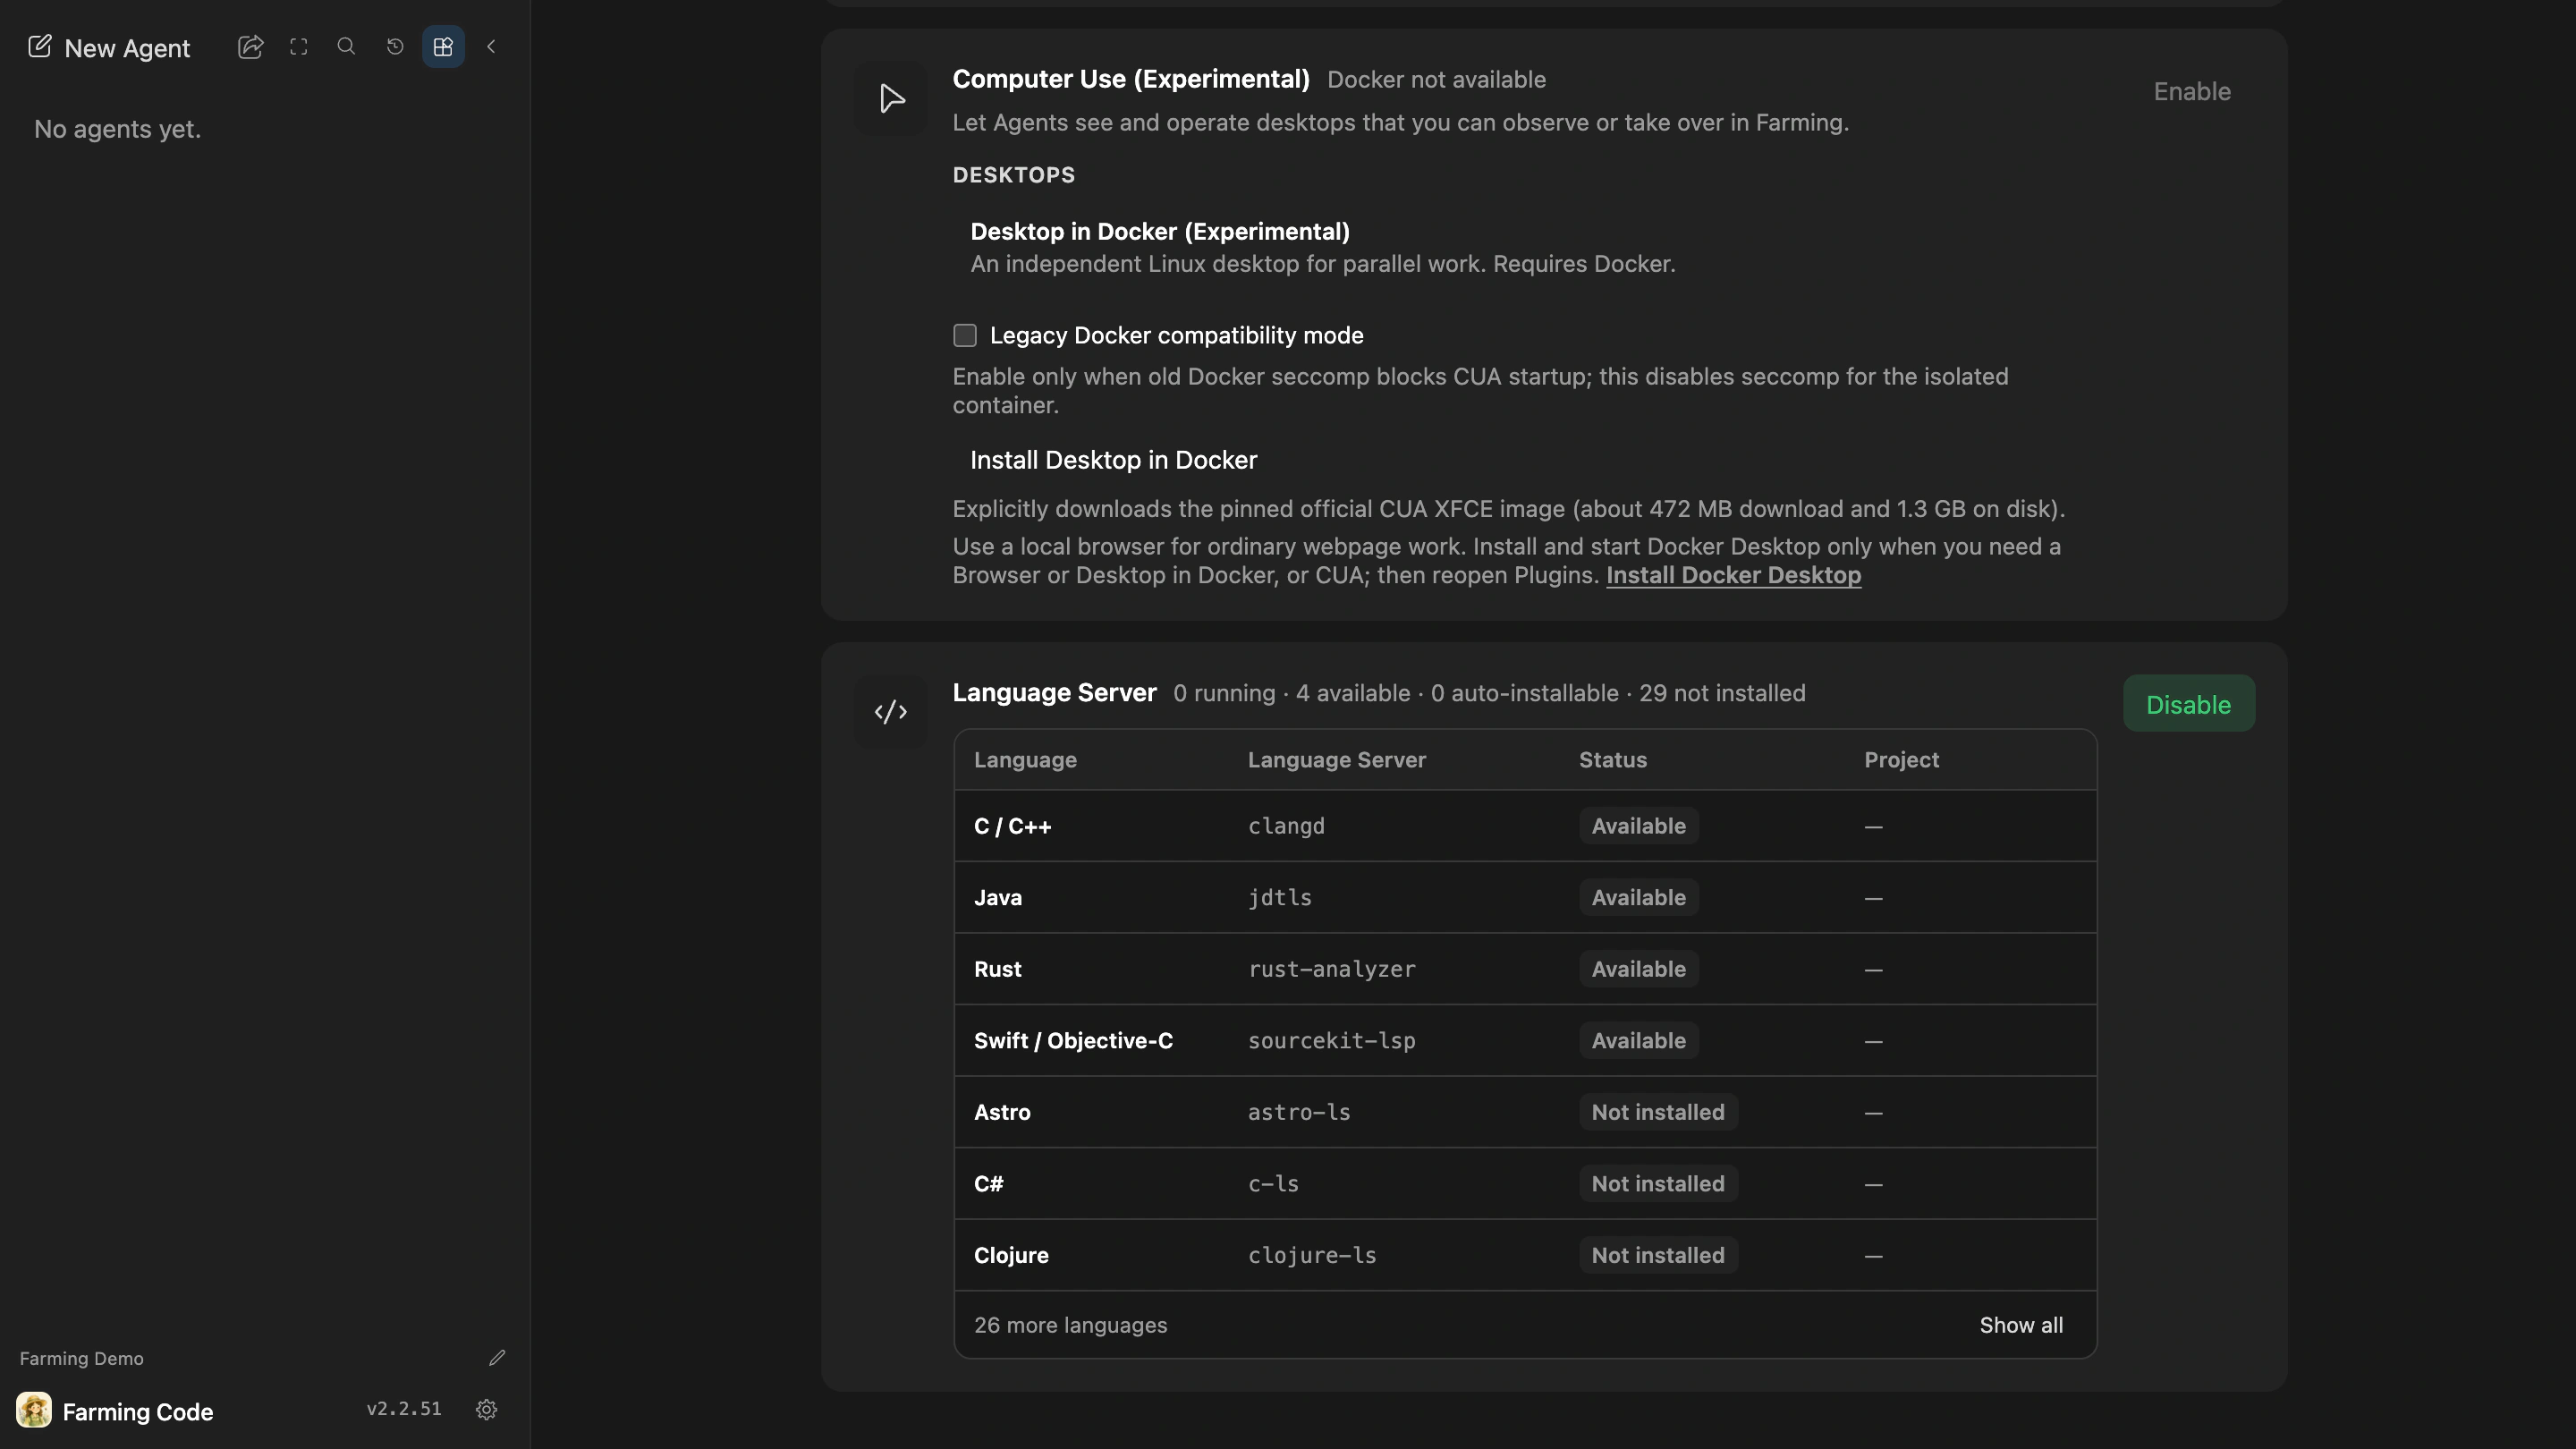Image resolution: width=2576 pixels, height=1449 pixels.
Task: Click the fullscreen frame icon
Action: point(298,47)
